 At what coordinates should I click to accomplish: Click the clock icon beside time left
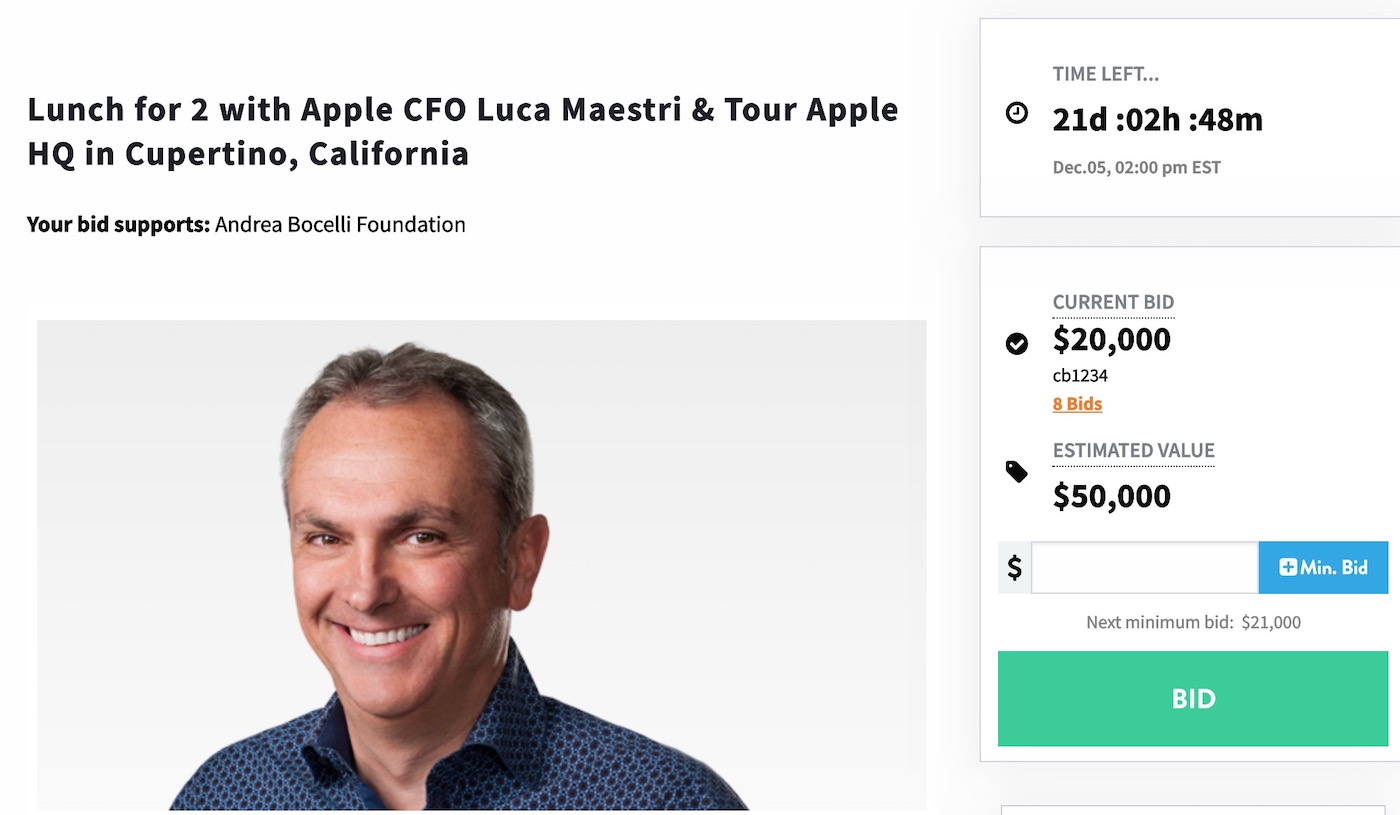1016,113
